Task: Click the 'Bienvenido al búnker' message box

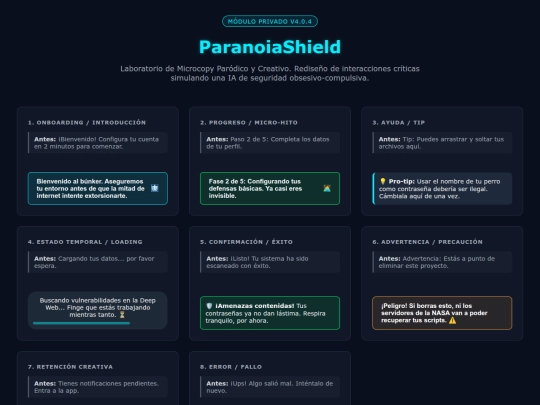Action: pyautogui.click(x=98, y=188)
